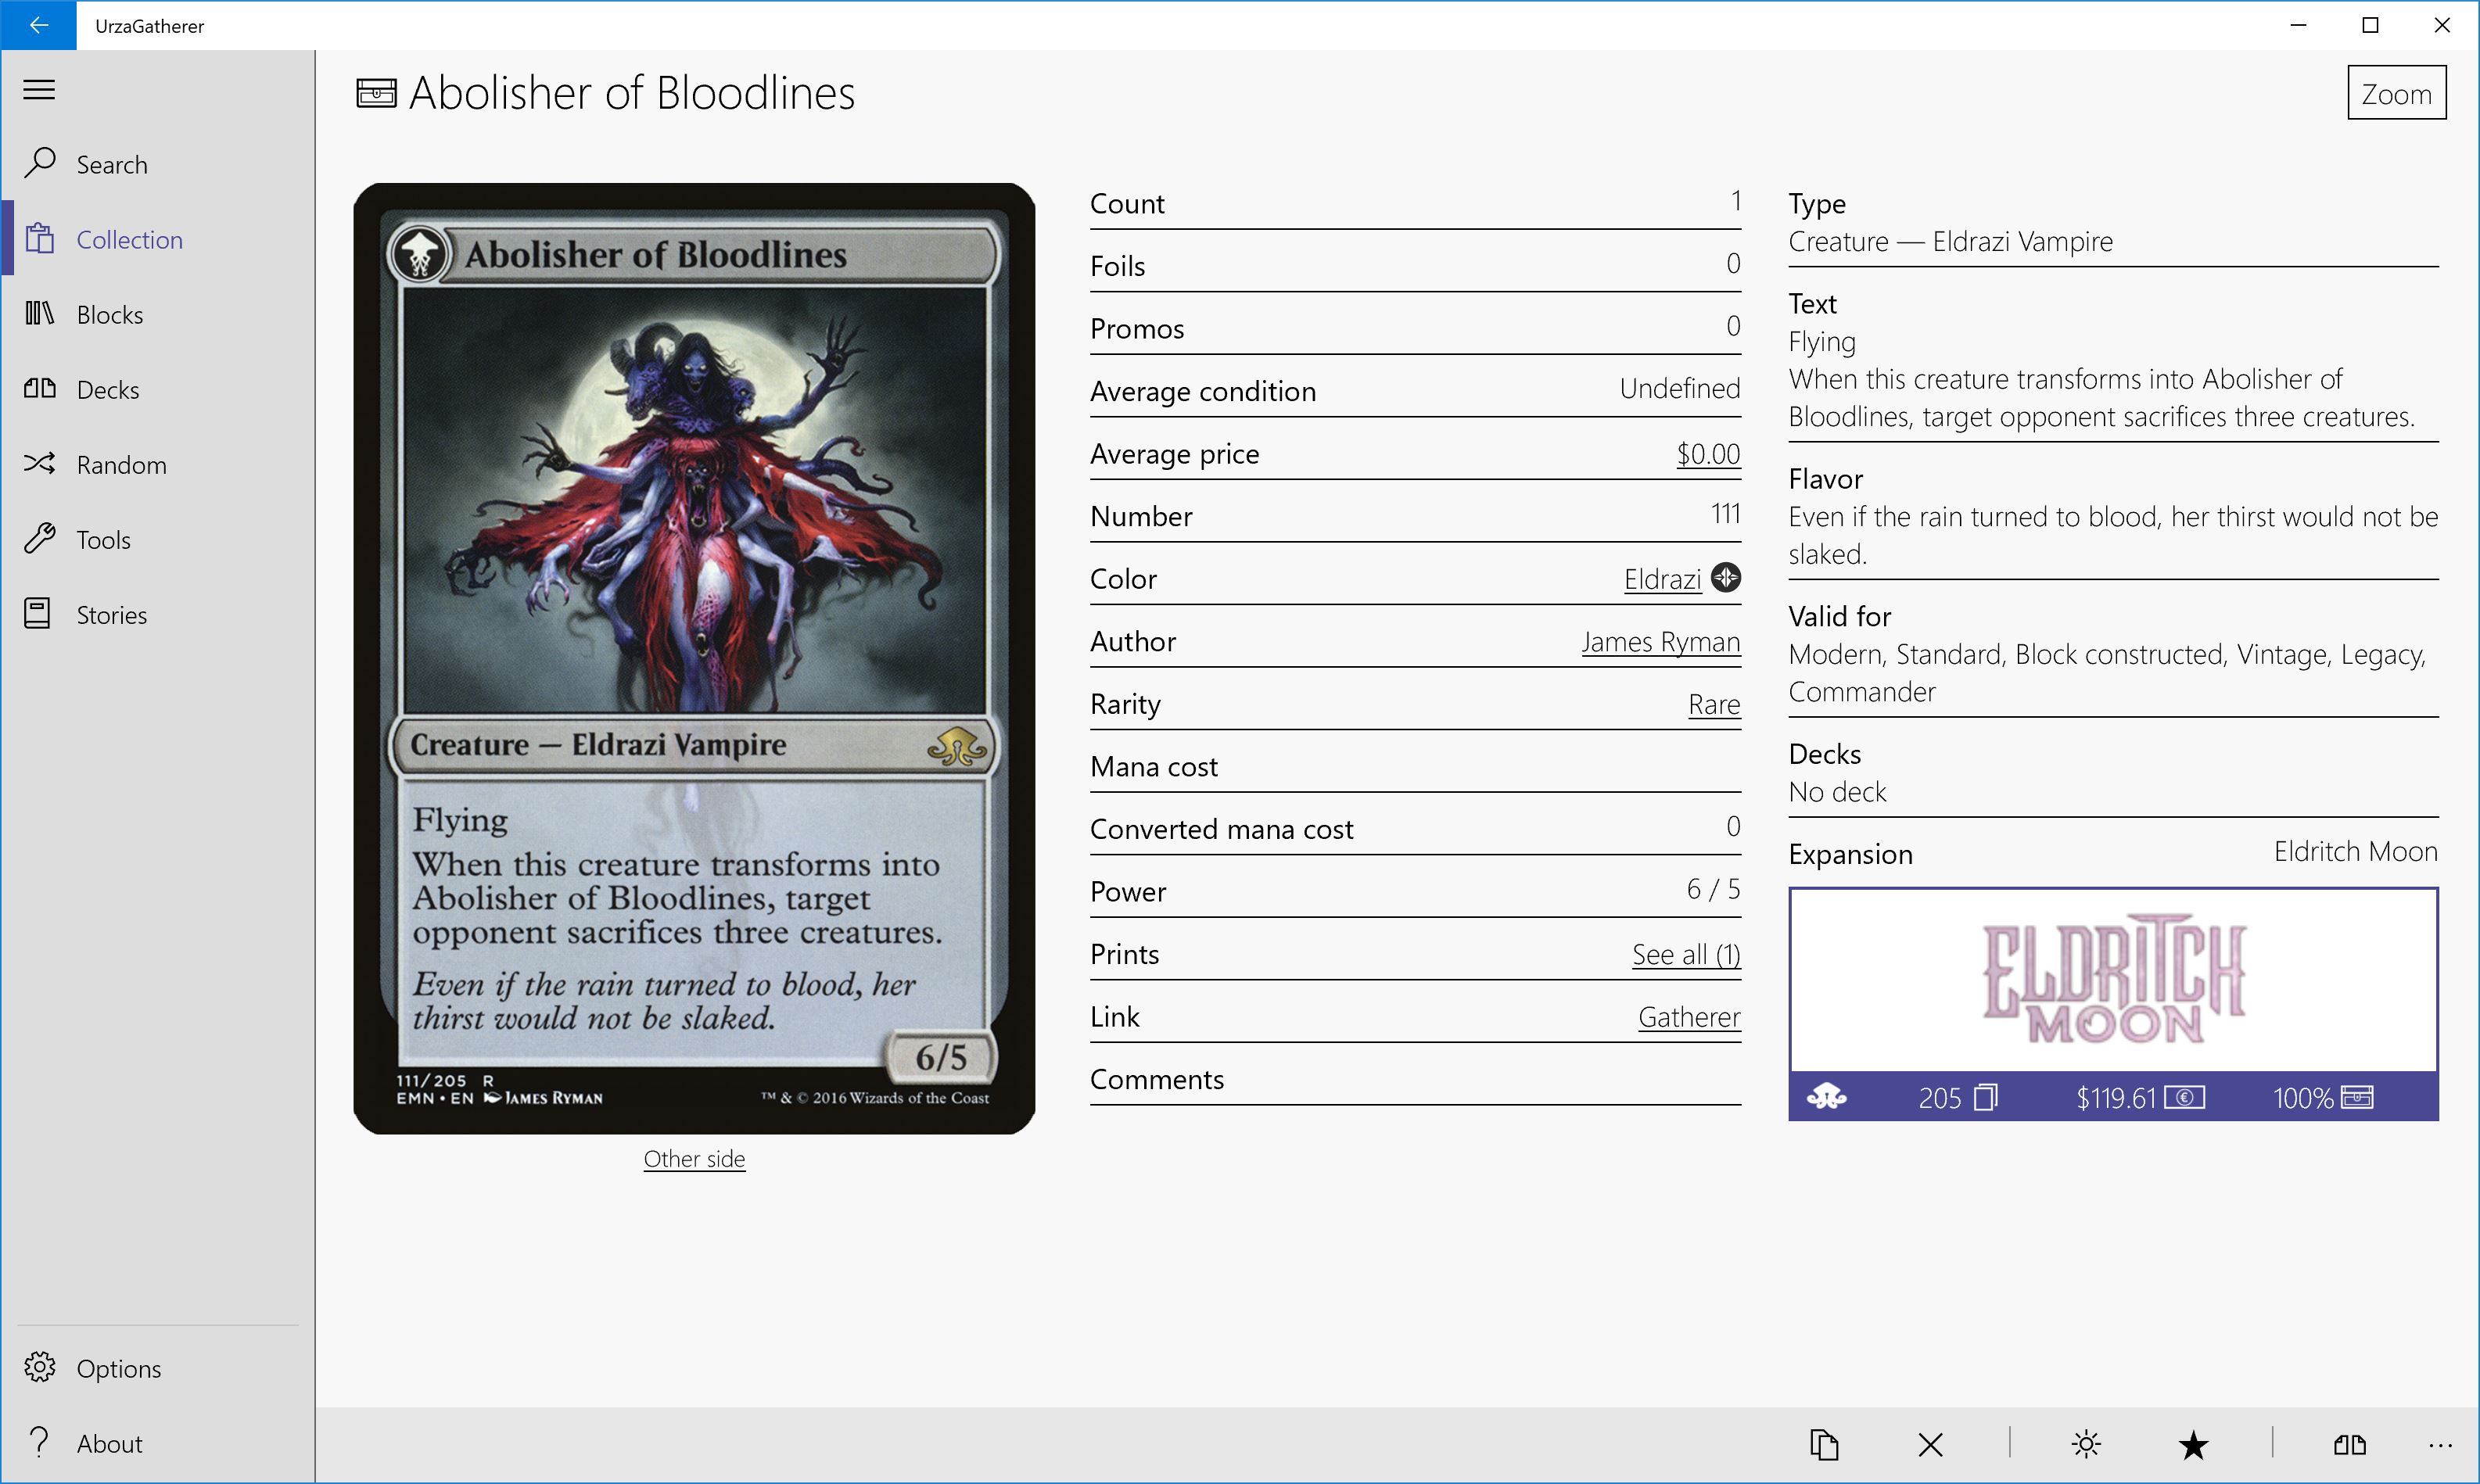Click the $119.61 set price icon
This screenshot has height=1484, width=2480.
[2185, 1098]
